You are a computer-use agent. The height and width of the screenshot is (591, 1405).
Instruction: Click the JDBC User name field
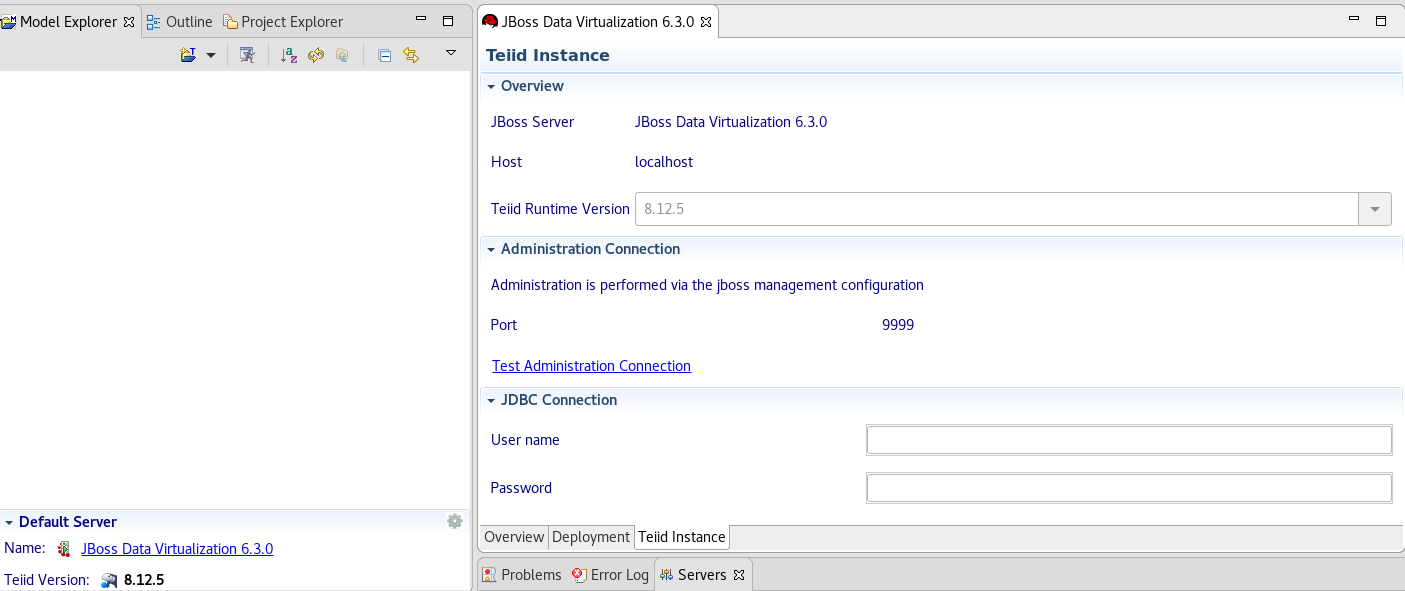(x=1128, y=440)
